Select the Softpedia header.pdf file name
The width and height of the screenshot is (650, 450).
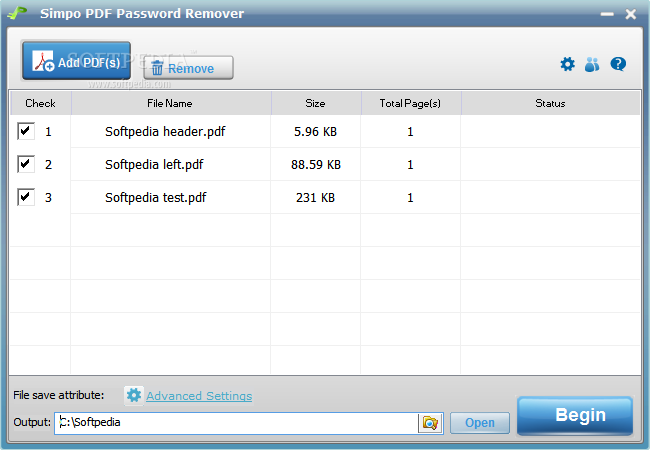click(x=165, y=131)
